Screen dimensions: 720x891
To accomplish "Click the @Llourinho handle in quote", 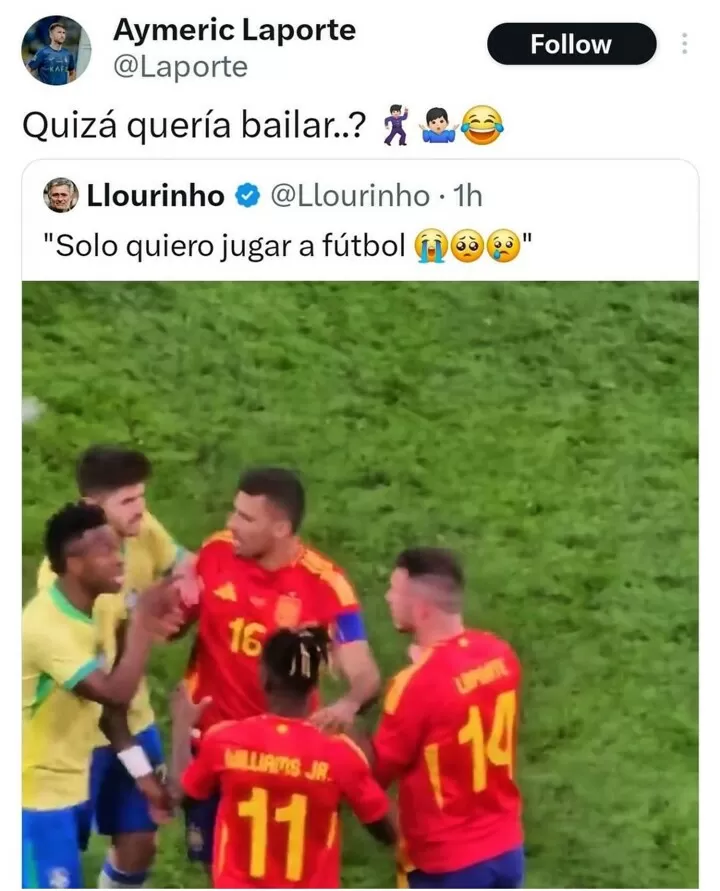I will pos(350,196).
